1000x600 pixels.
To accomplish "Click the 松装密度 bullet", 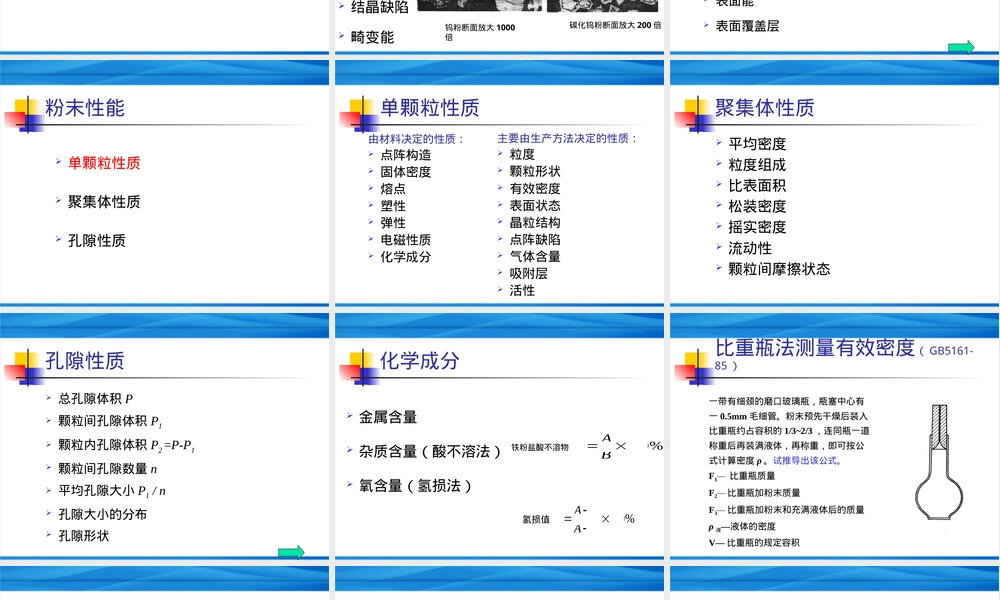I will tap(757, 207).
